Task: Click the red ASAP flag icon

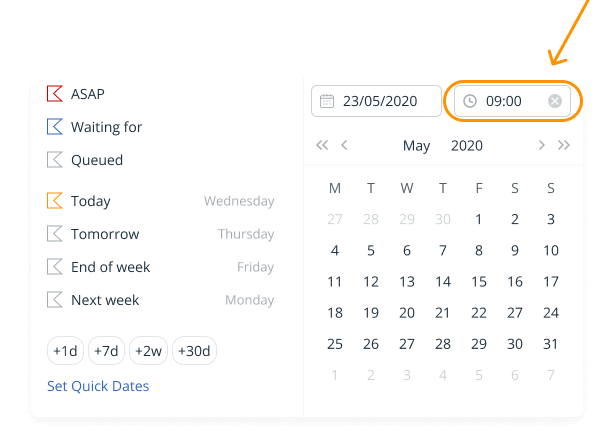Action: coord(54,94)
